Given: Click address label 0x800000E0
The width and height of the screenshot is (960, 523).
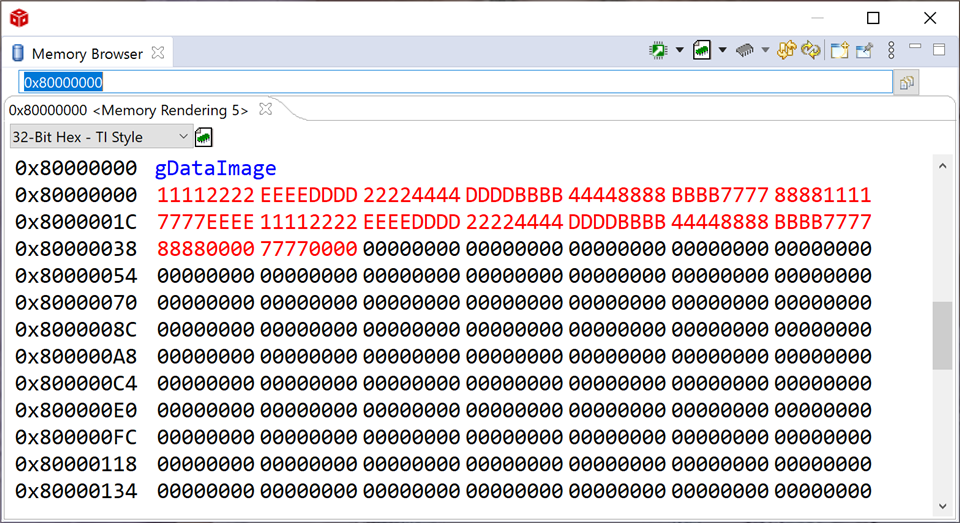Looking at the screenshot, I should (76, 410).
